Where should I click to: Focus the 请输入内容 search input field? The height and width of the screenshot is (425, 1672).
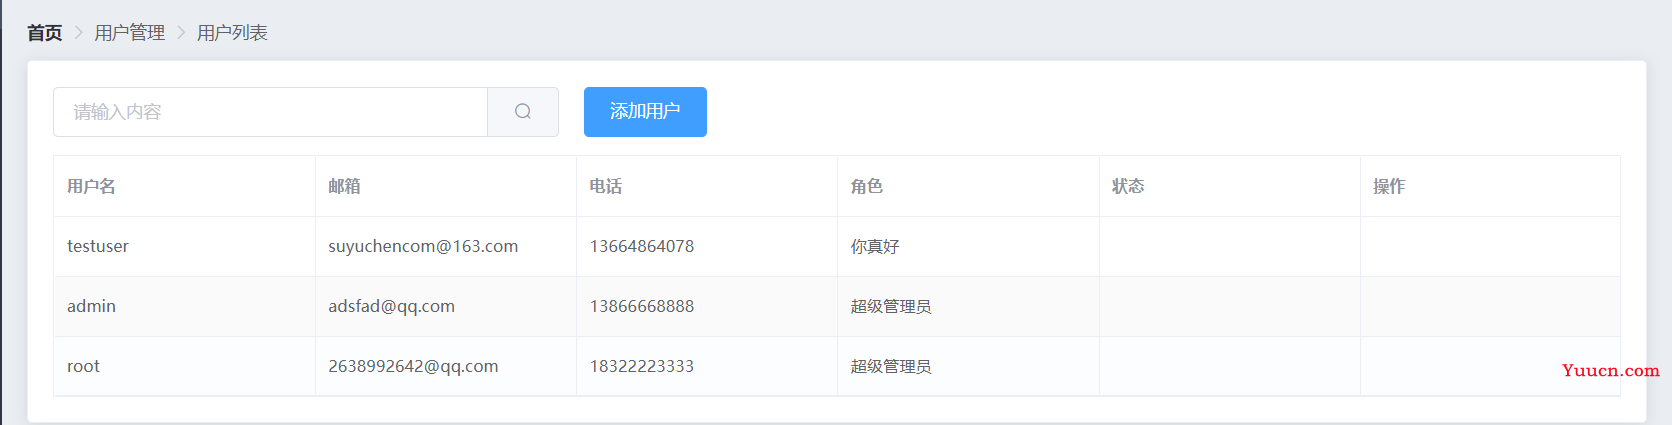(270, 112)
